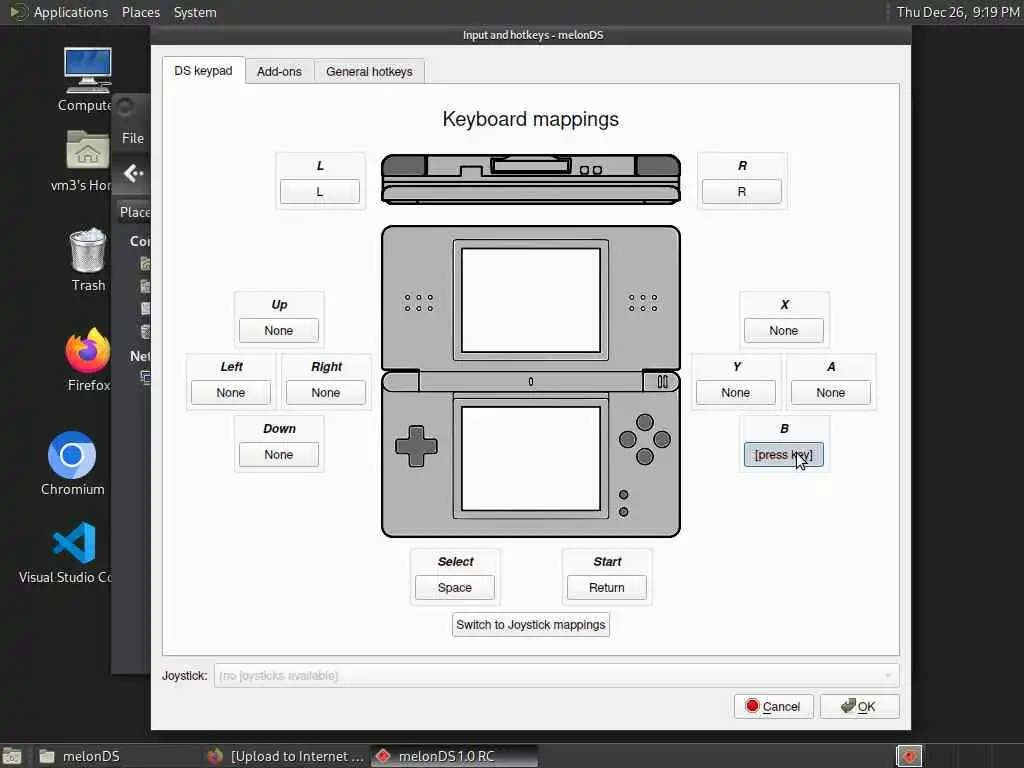This screenshot has height=768, width=1024.
Task: Set key mapping for Down
Action: point(278,455)
